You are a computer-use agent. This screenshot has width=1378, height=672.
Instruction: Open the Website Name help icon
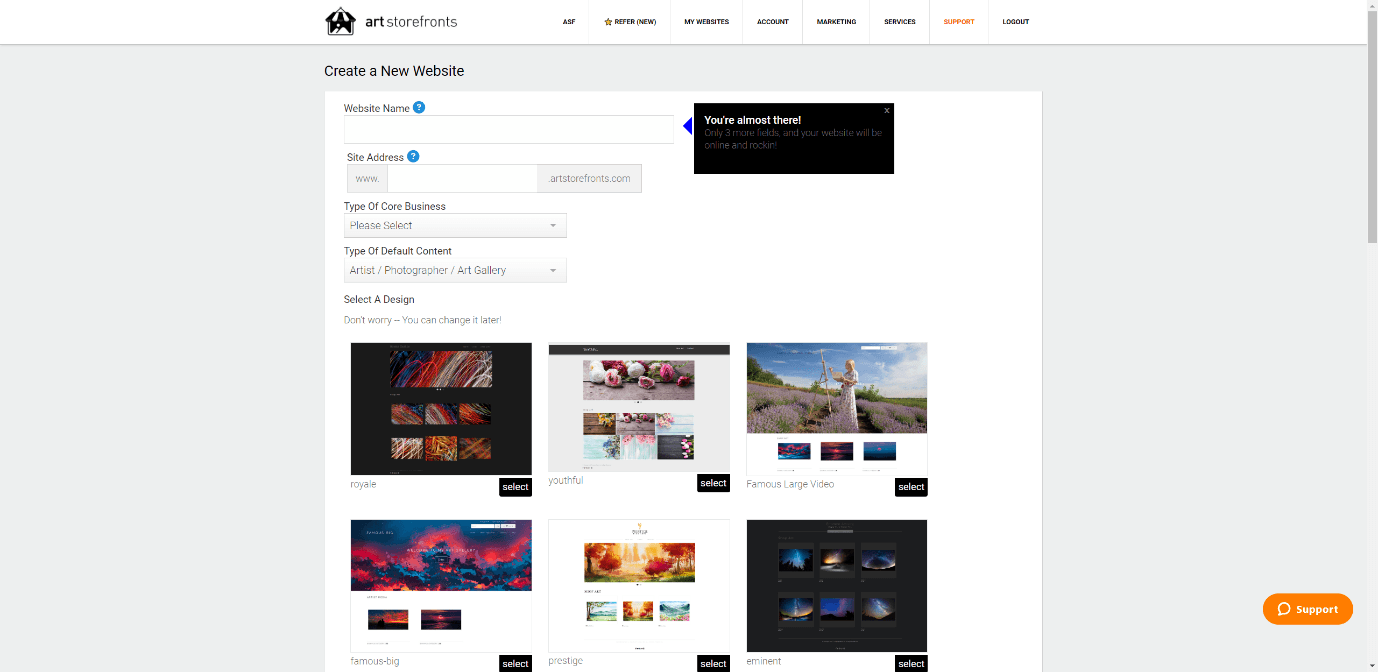pos(419,107)
